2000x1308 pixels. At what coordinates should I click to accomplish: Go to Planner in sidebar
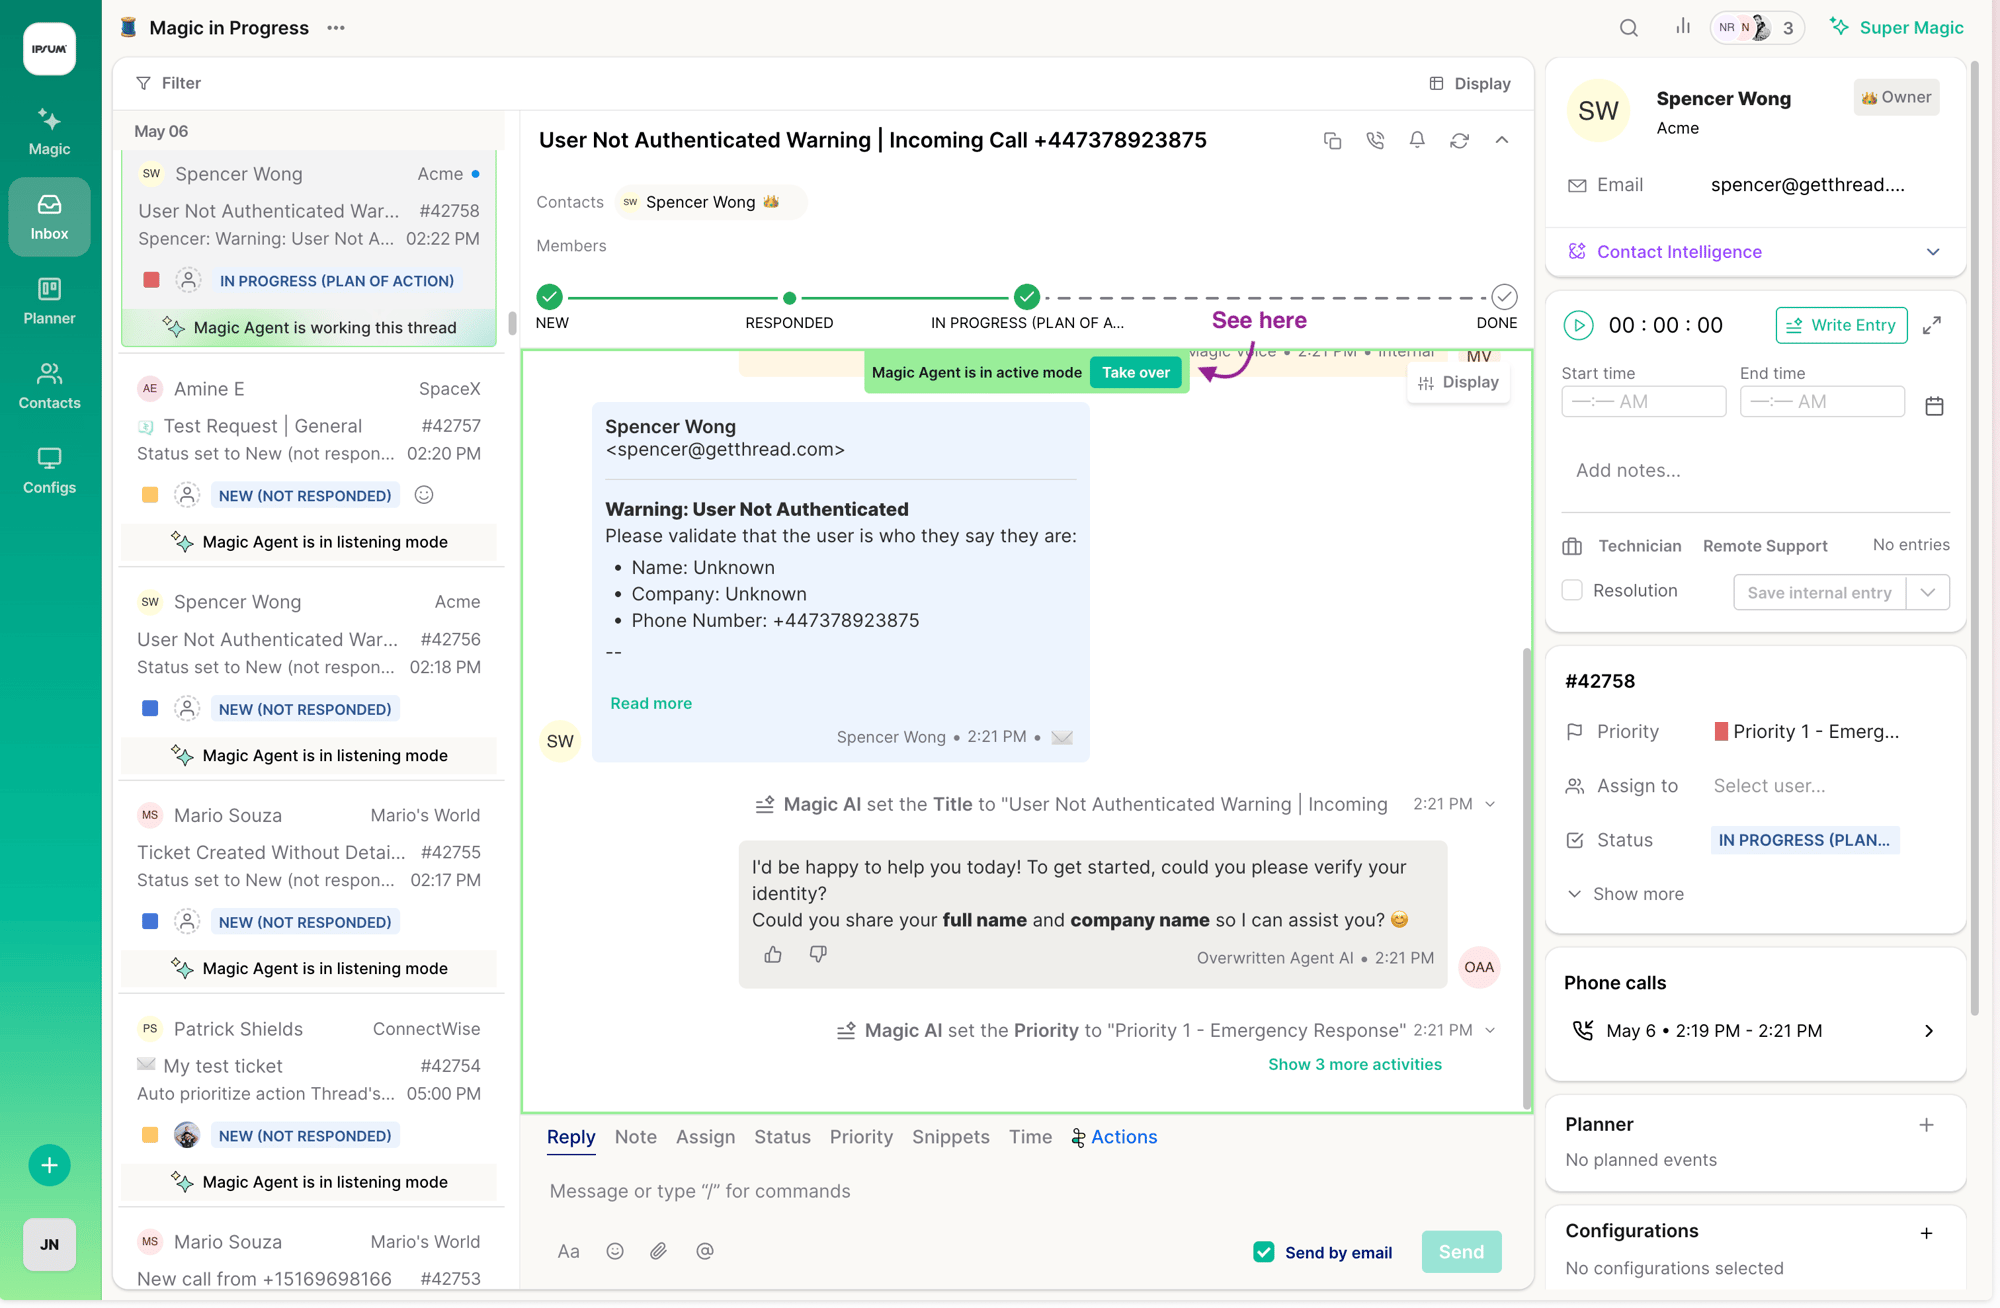point(49,301)
